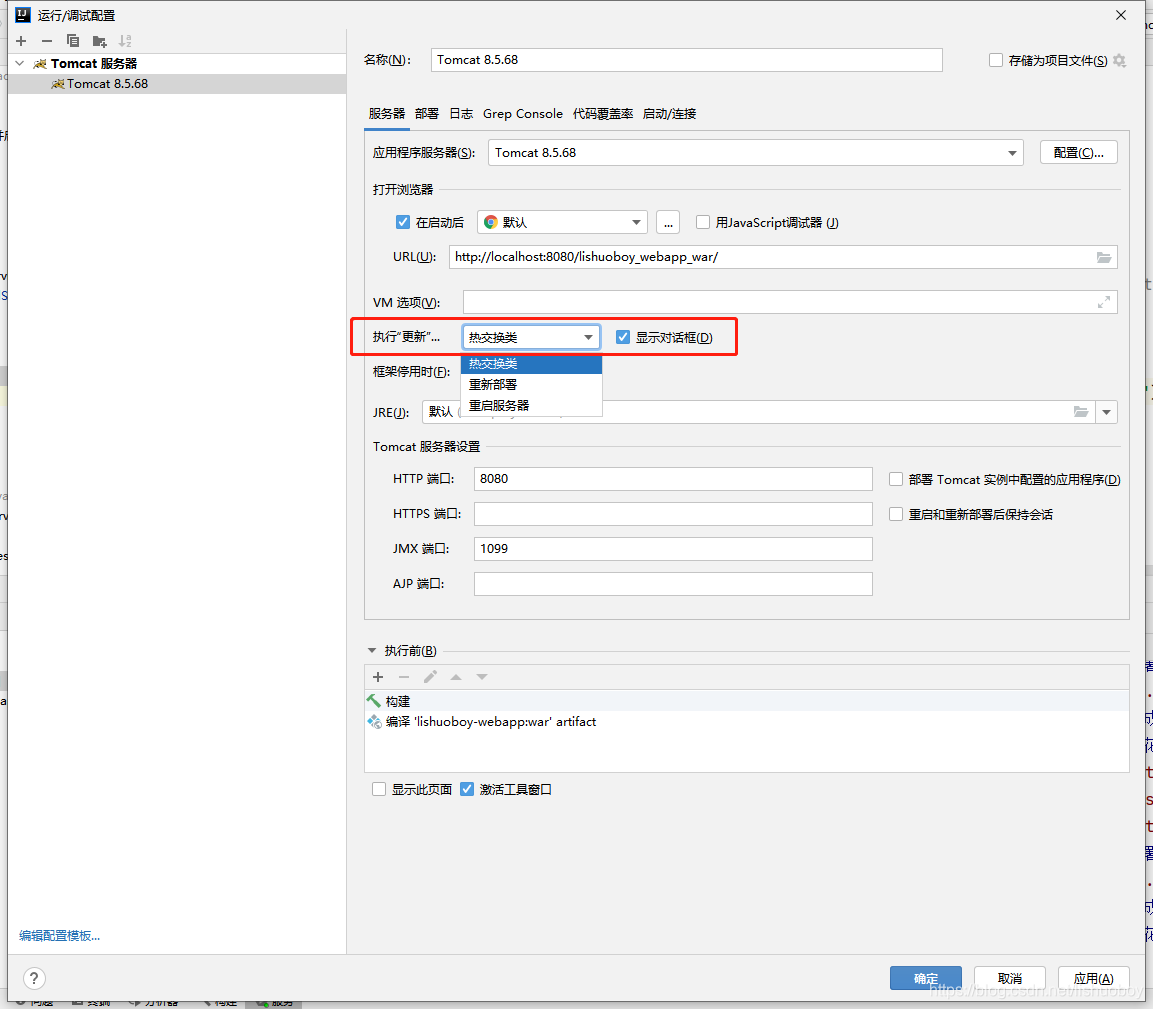Image resolution: width=1153 pixels, height=1009 pixels.
Task: Select the 'lishuoboy-webapp:war' artifact build task
Action: coord(746,721)
